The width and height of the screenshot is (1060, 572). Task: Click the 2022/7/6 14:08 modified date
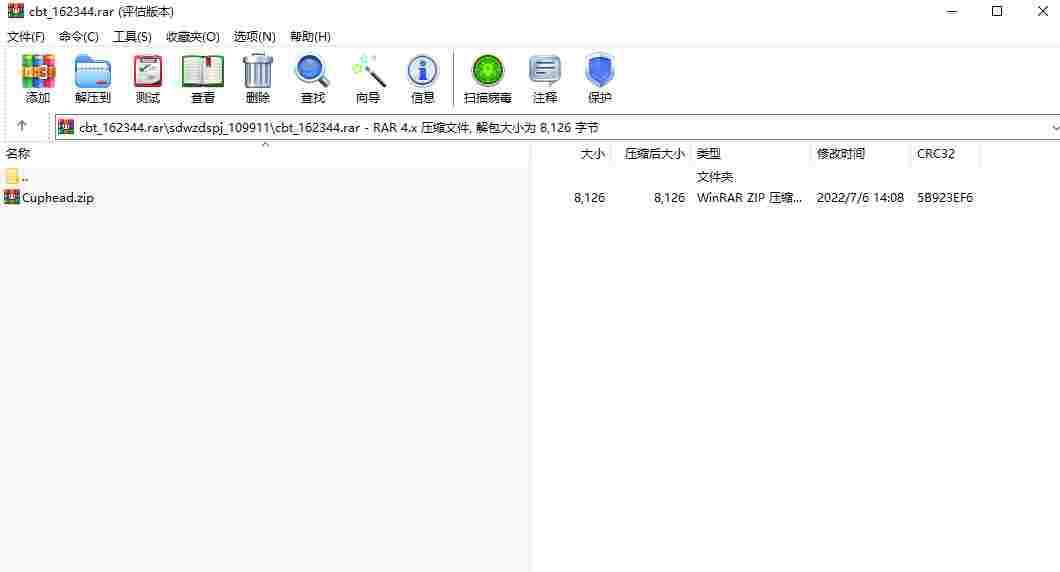[x=860, y=197]
